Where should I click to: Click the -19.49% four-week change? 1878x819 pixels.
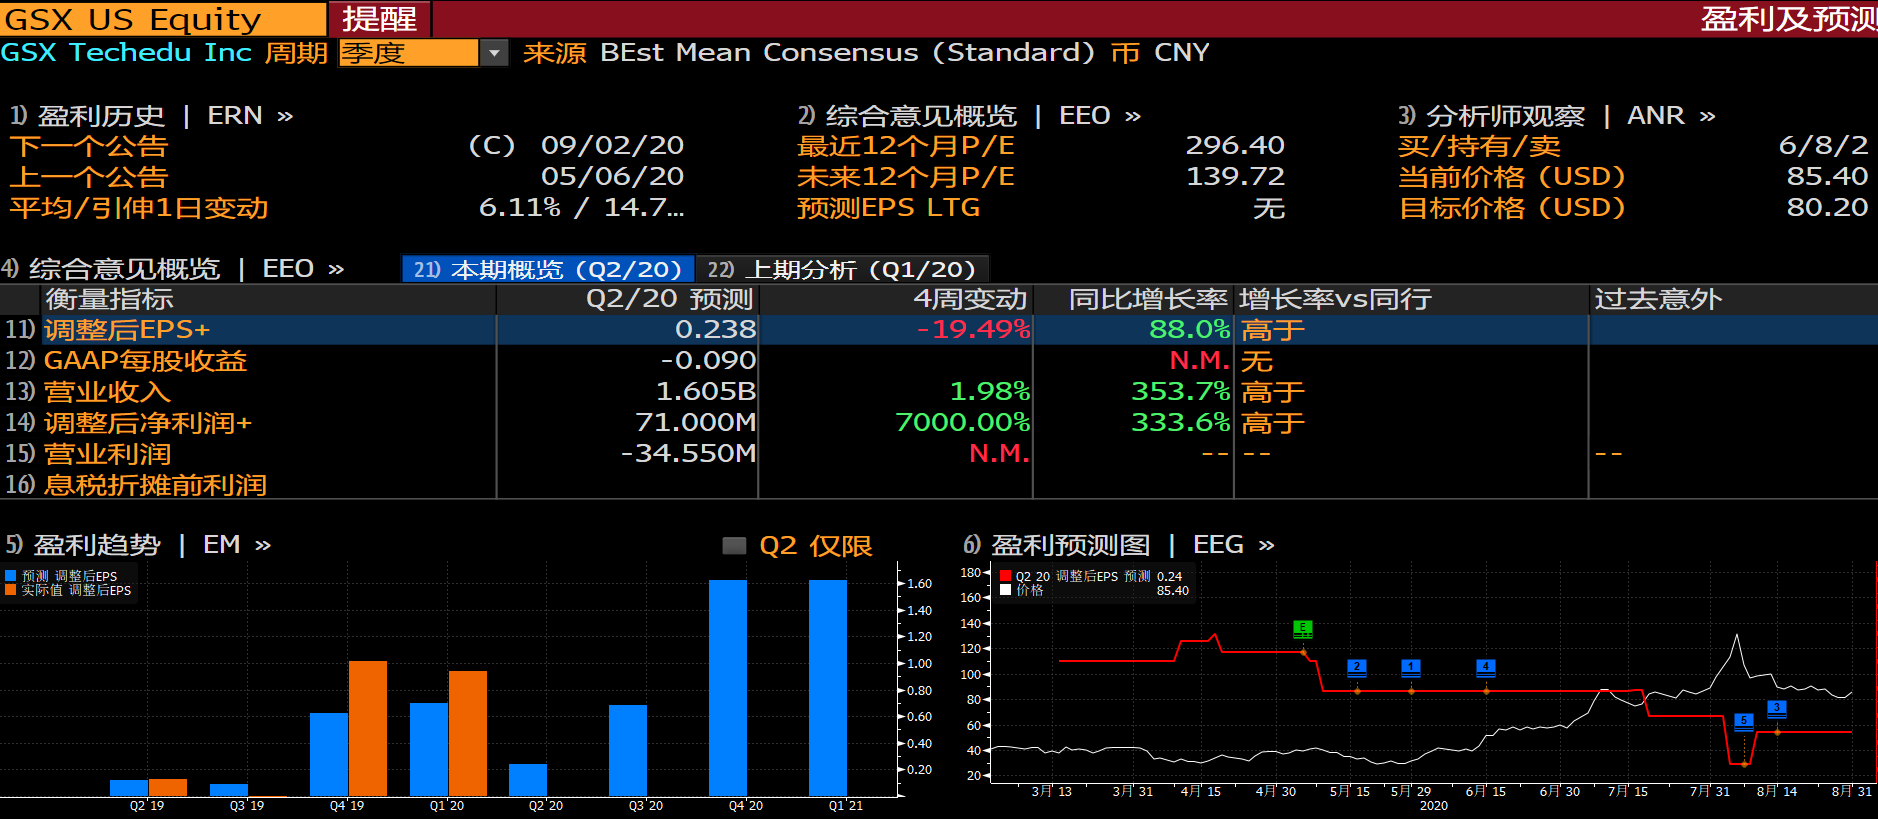[973, 330]
